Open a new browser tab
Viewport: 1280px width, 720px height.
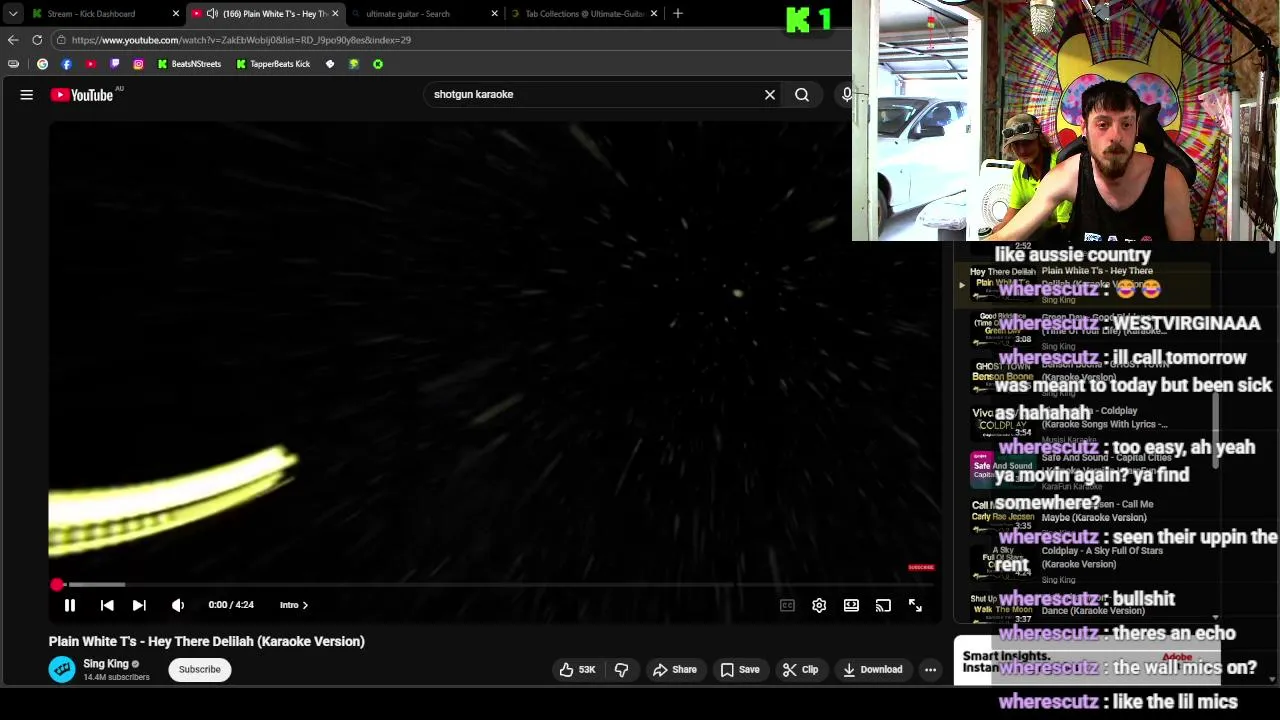coord(678,14)
